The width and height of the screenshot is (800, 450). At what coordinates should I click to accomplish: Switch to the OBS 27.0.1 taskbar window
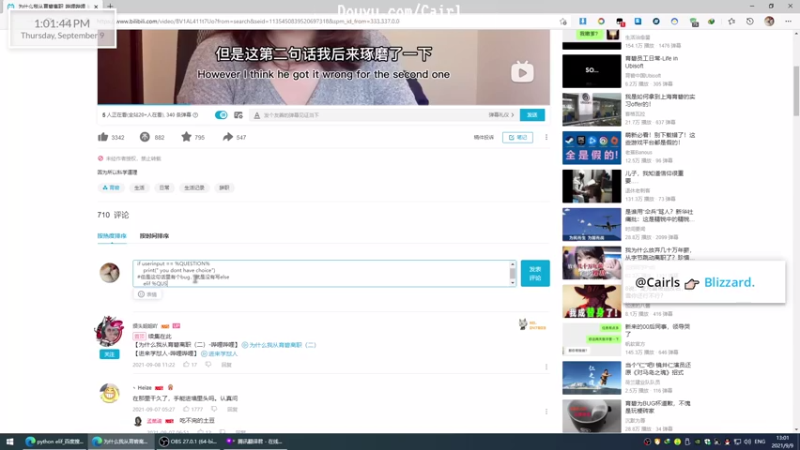pos(187,441)
